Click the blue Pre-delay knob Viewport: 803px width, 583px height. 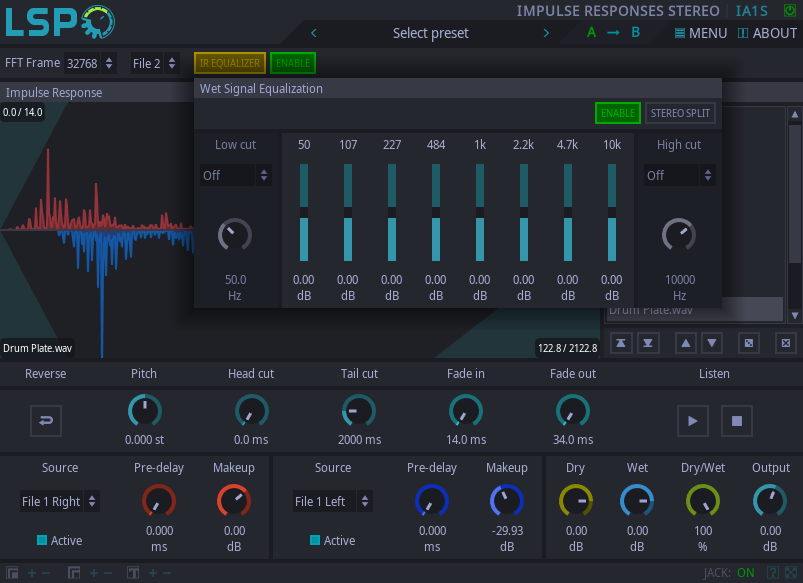click(432, 501)
